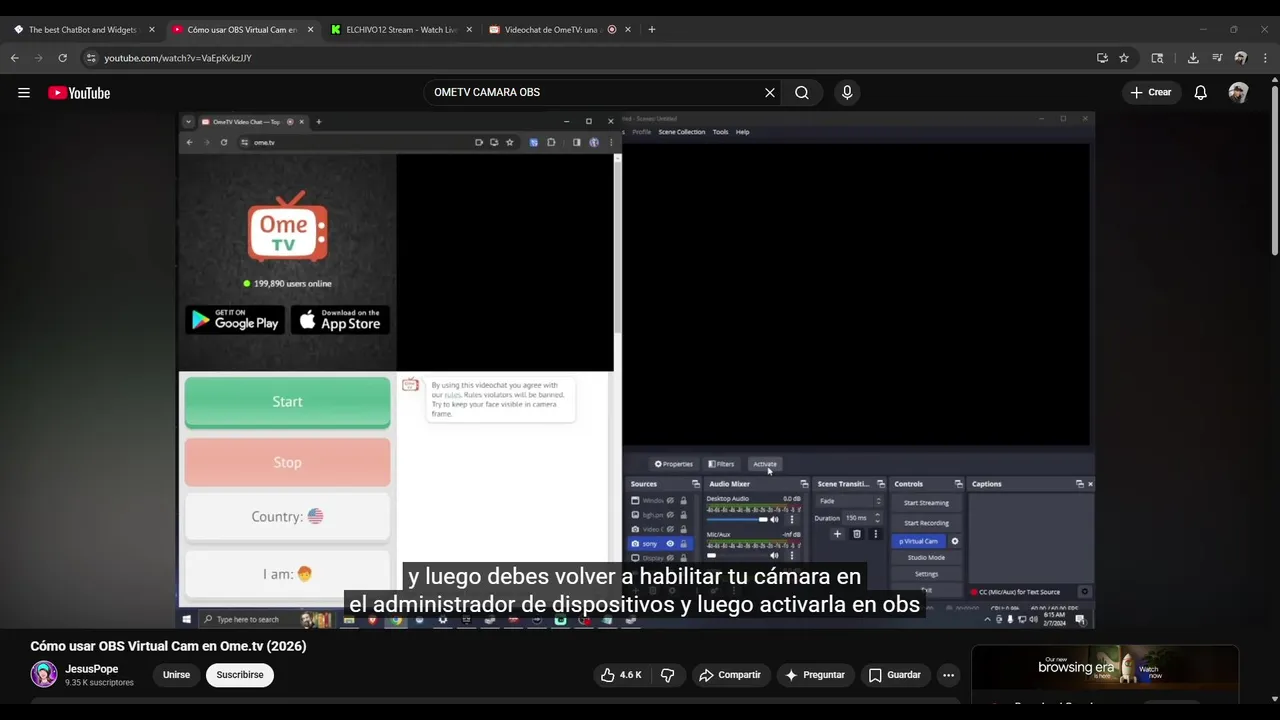Add a scene transition in OBS

(837, 534)
